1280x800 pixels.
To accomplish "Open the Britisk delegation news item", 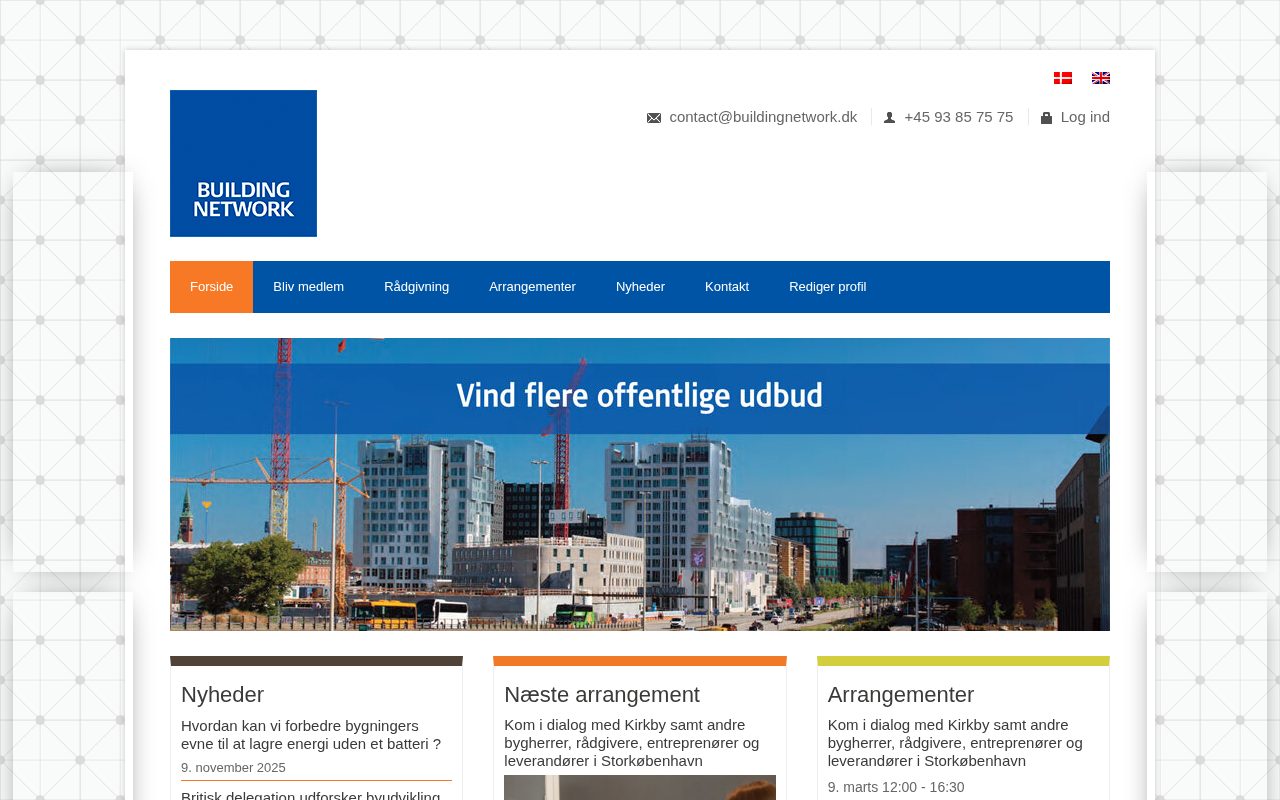I will point(311,795).
